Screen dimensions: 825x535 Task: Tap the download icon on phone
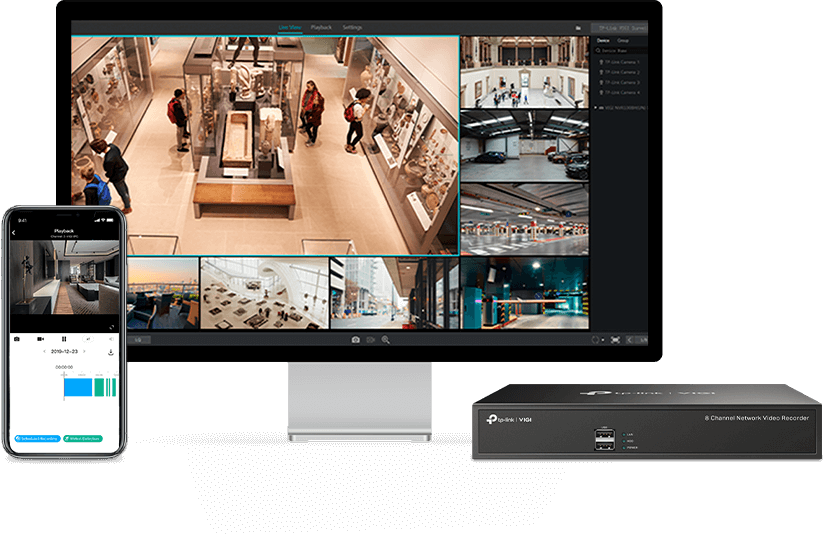tap(110, 352)
